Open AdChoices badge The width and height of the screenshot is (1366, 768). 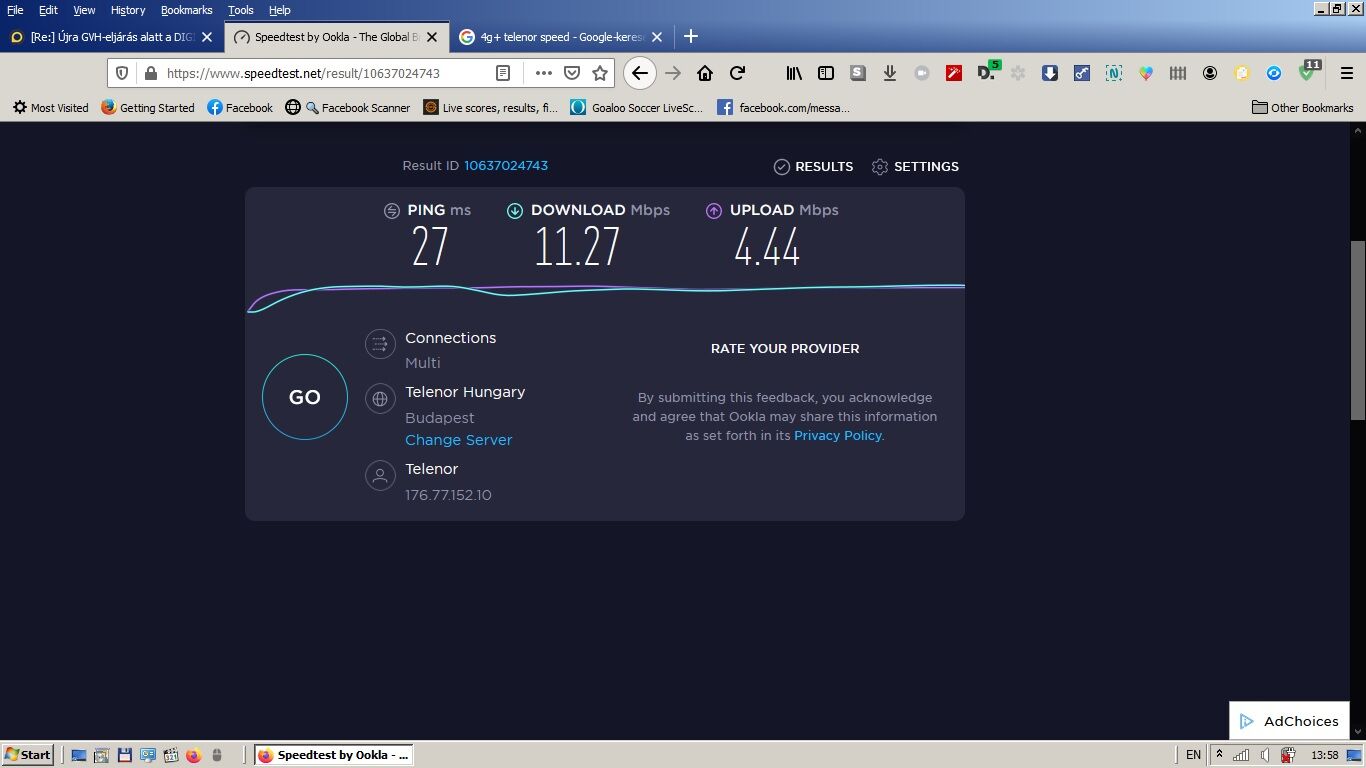[x=1289, y=721]
